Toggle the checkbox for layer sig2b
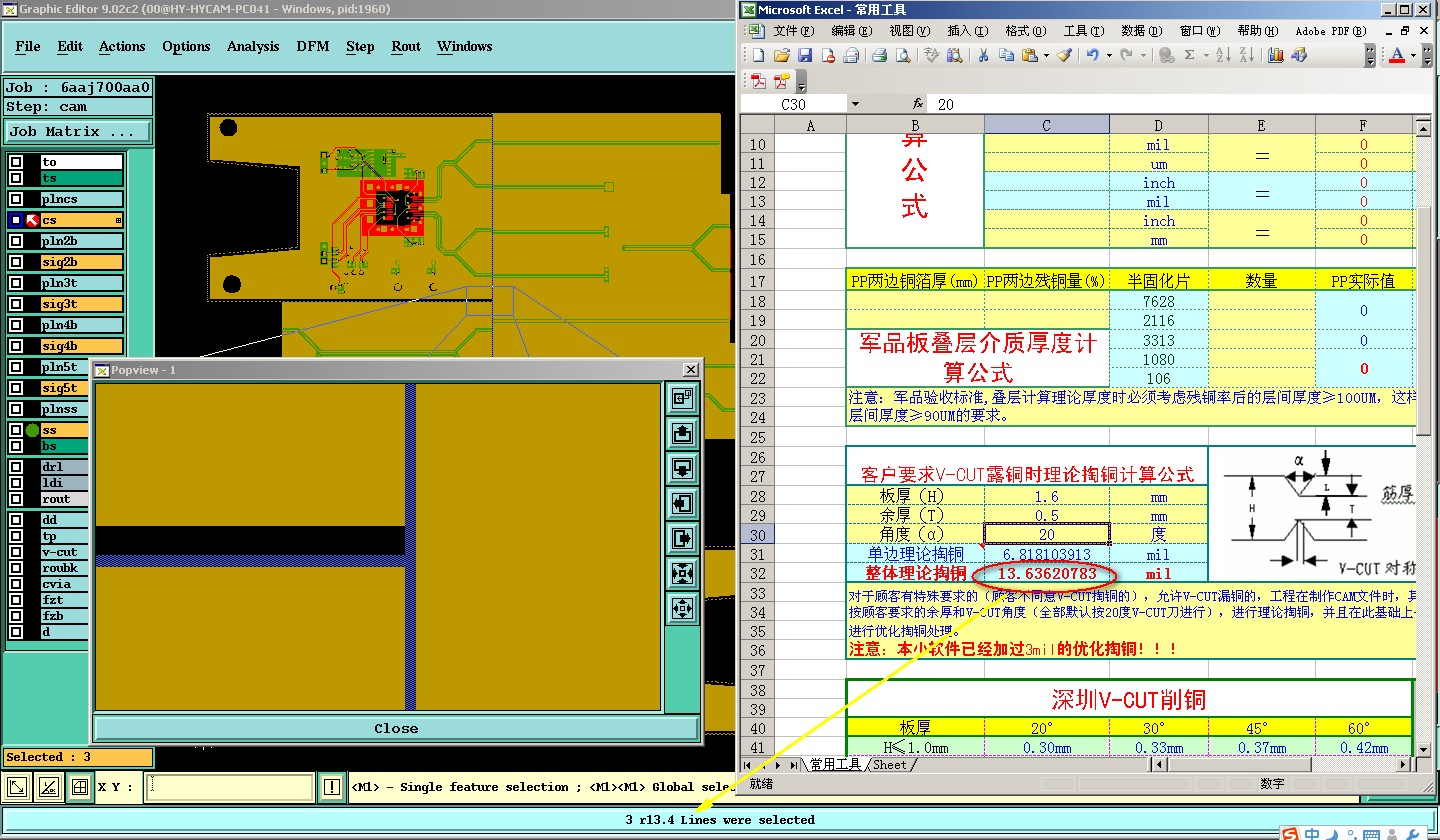Image resolution: width=1440 pixels, height=840 pixels. tap(16, 262)
